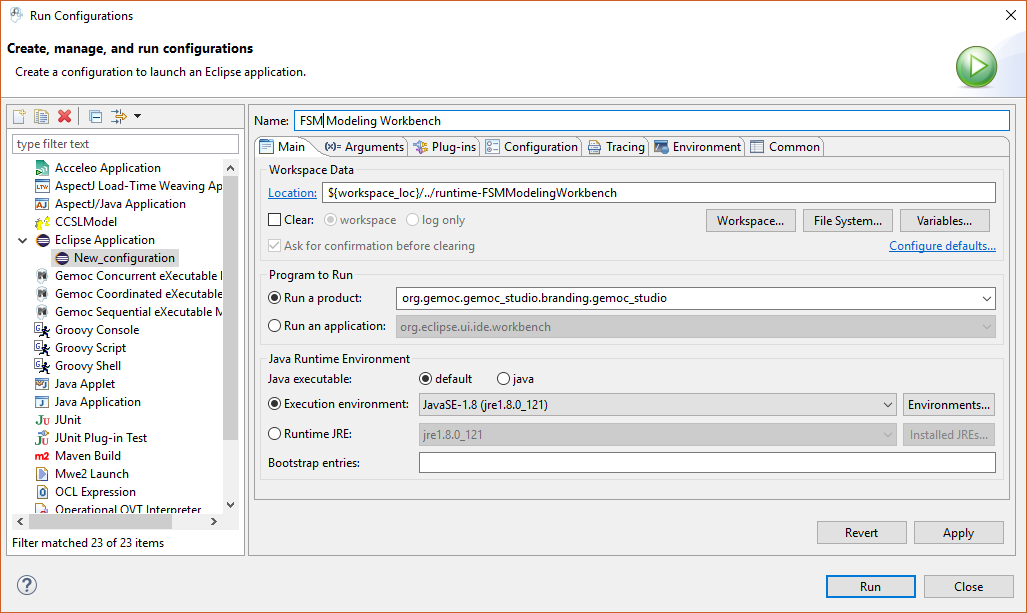Click the Variables... button

click(x=944, y=221)
